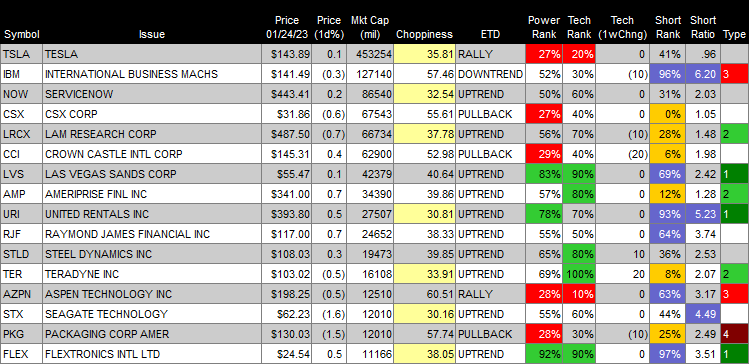Screen dimensions: 749x364
Task: Click LAM RESEARCH CORP issue name
Action: pos(100,134)
